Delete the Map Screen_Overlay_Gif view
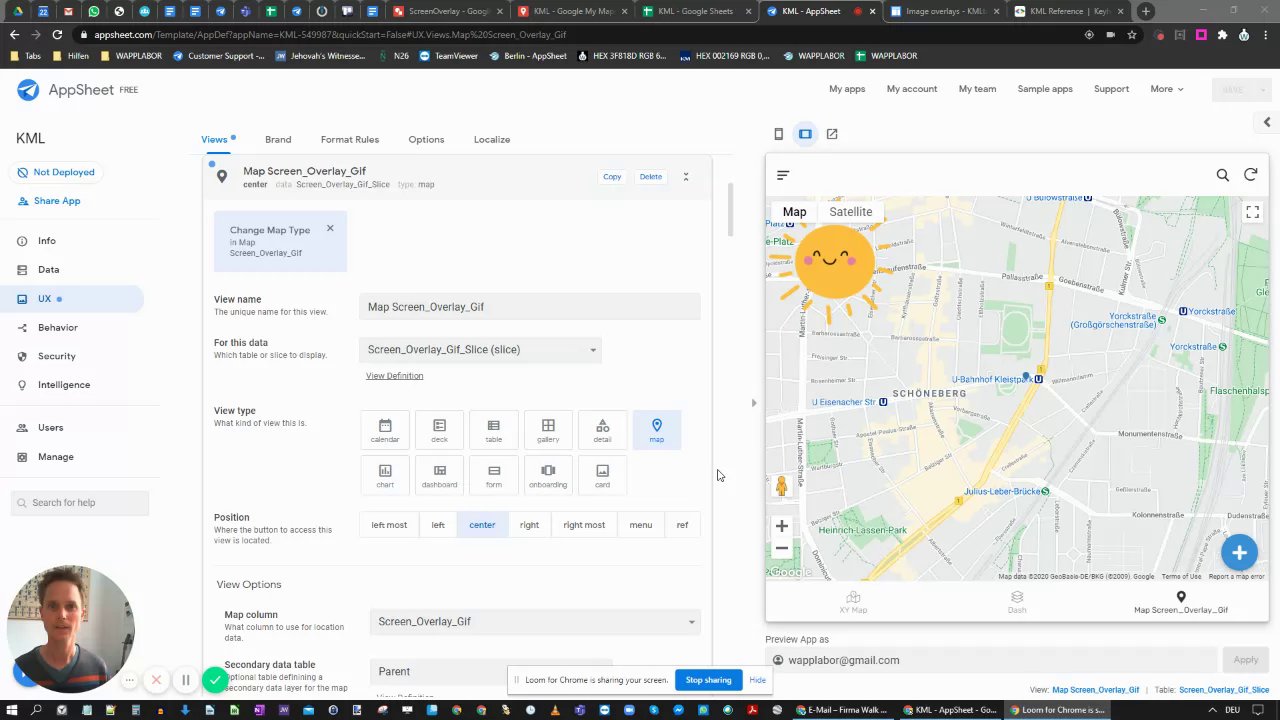1280x720 pixels. click(651, 177)
